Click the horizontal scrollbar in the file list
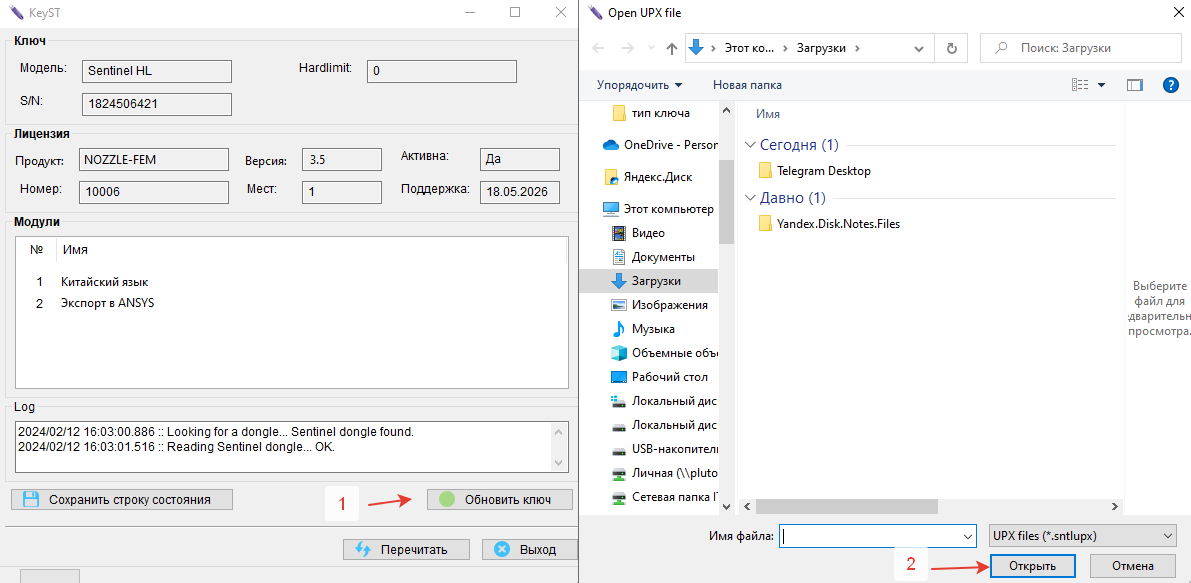The width and height of the screenshot is (1191, 583). click(845, 506)
